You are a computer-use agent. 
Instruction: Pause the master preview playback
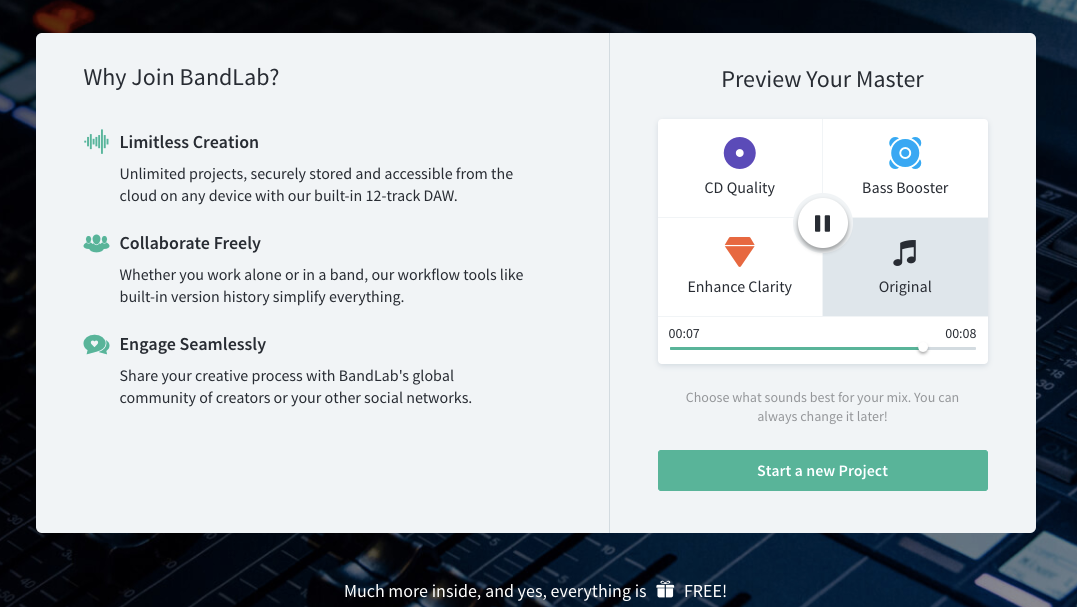pos(822,223)
